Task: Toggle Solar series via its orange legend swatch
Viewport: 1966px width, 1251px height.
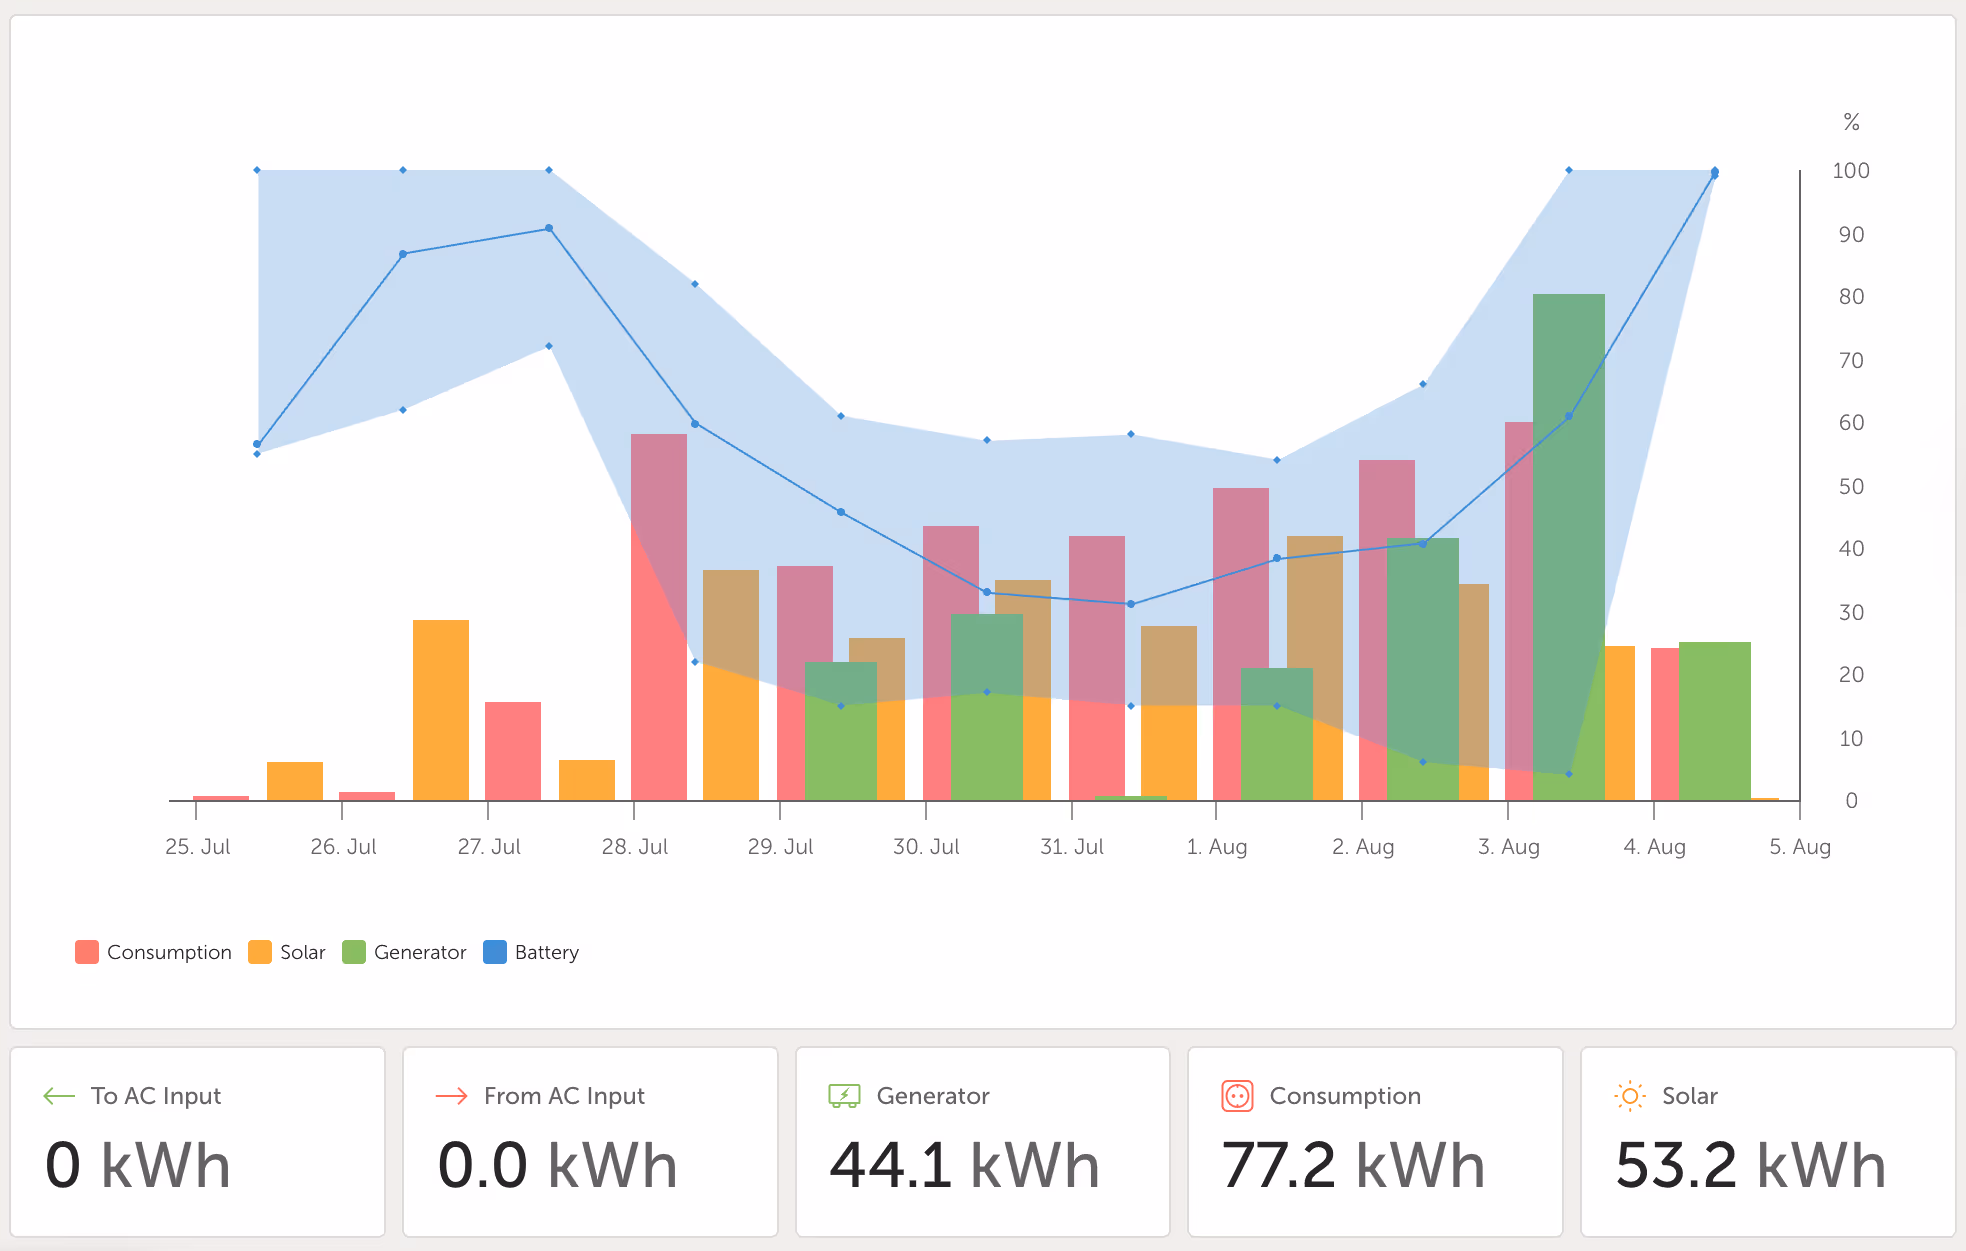Action: point(260,952)
